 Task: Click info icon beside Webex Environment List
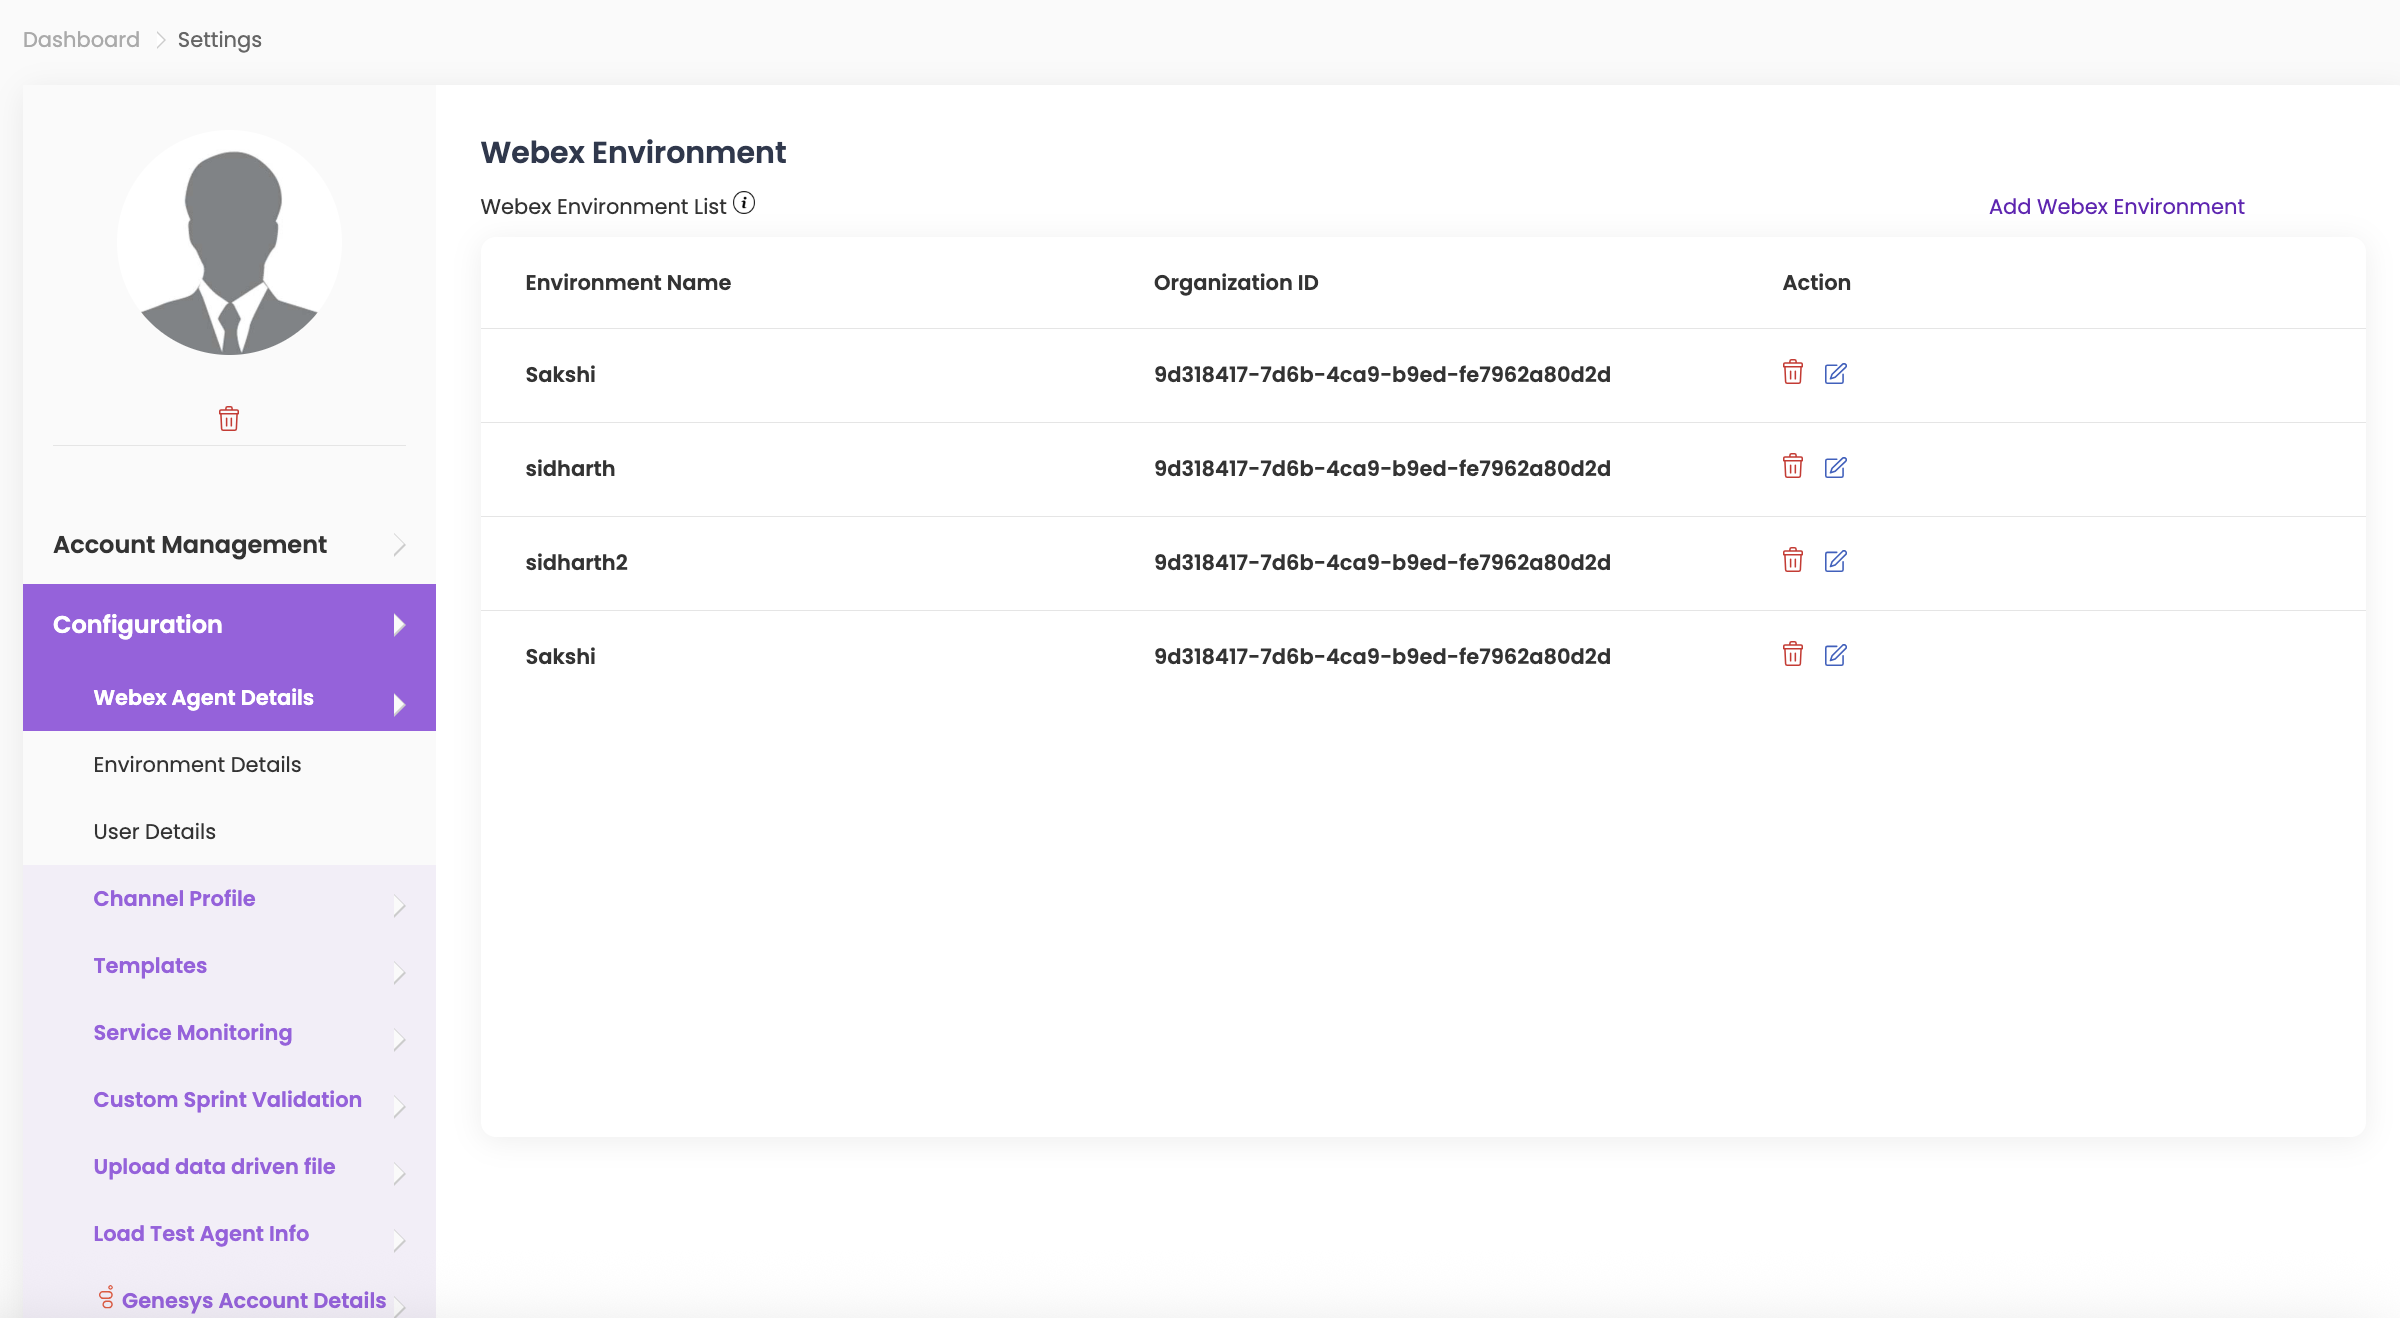[744, 203]
